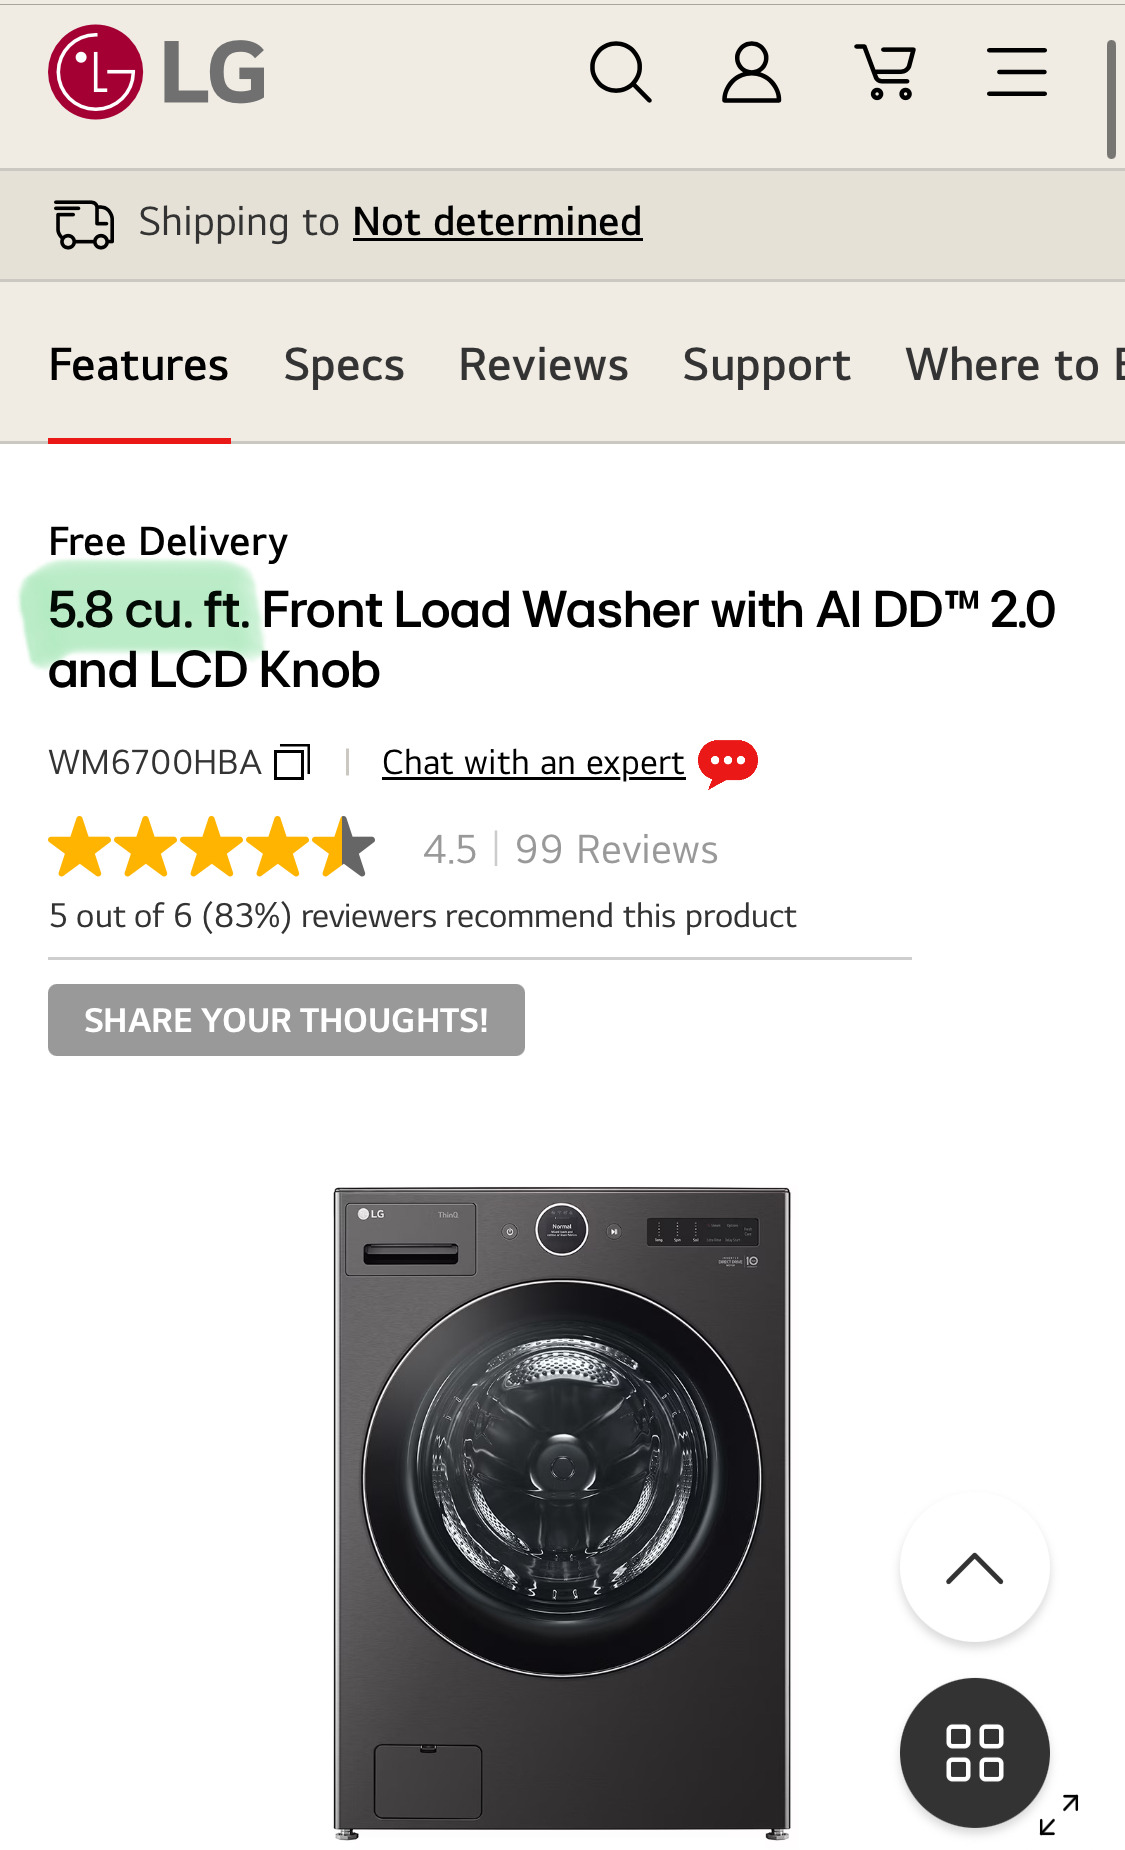Open the Support tab
The height and width of the screenshot is (1850, 1125).
pos(766,365)
